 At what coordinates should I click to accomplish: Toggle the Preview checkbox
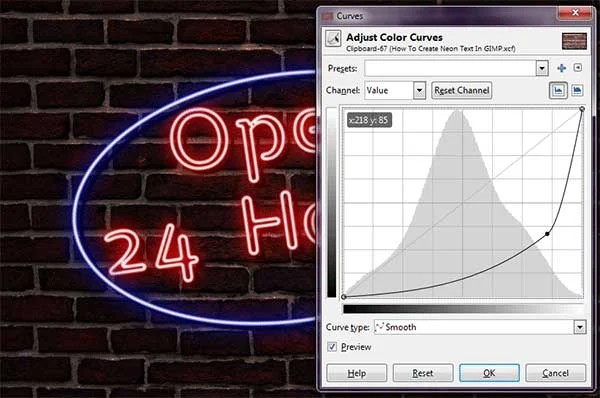pos(332,347)
